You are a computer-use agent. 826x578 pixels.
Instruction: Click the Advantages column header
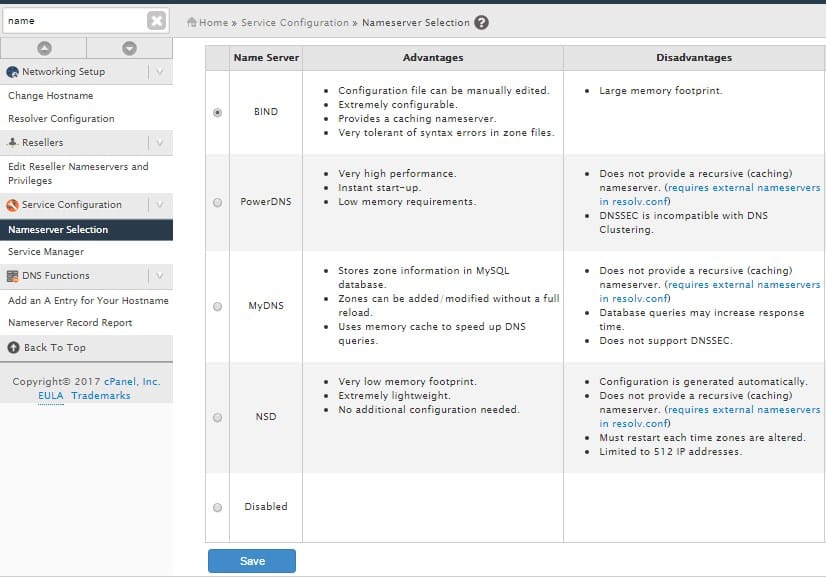[433, 57]
